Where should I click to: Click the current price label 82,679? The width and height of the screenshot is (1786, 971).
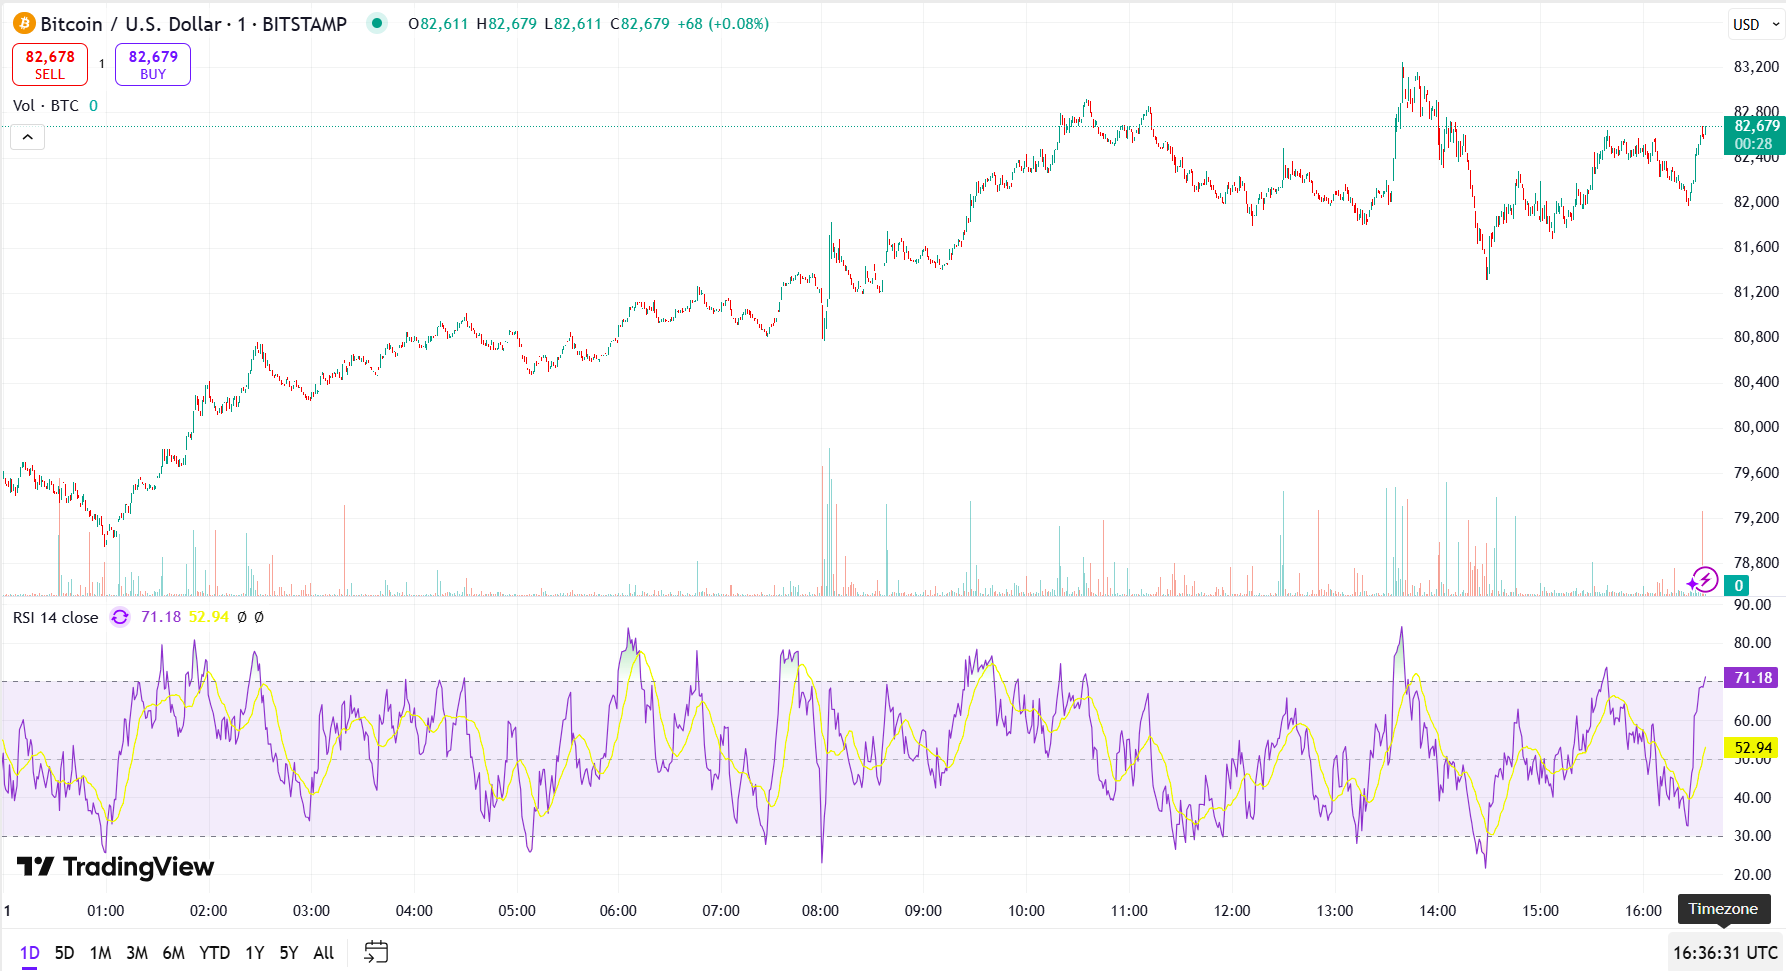click(x=1756, y=126)
